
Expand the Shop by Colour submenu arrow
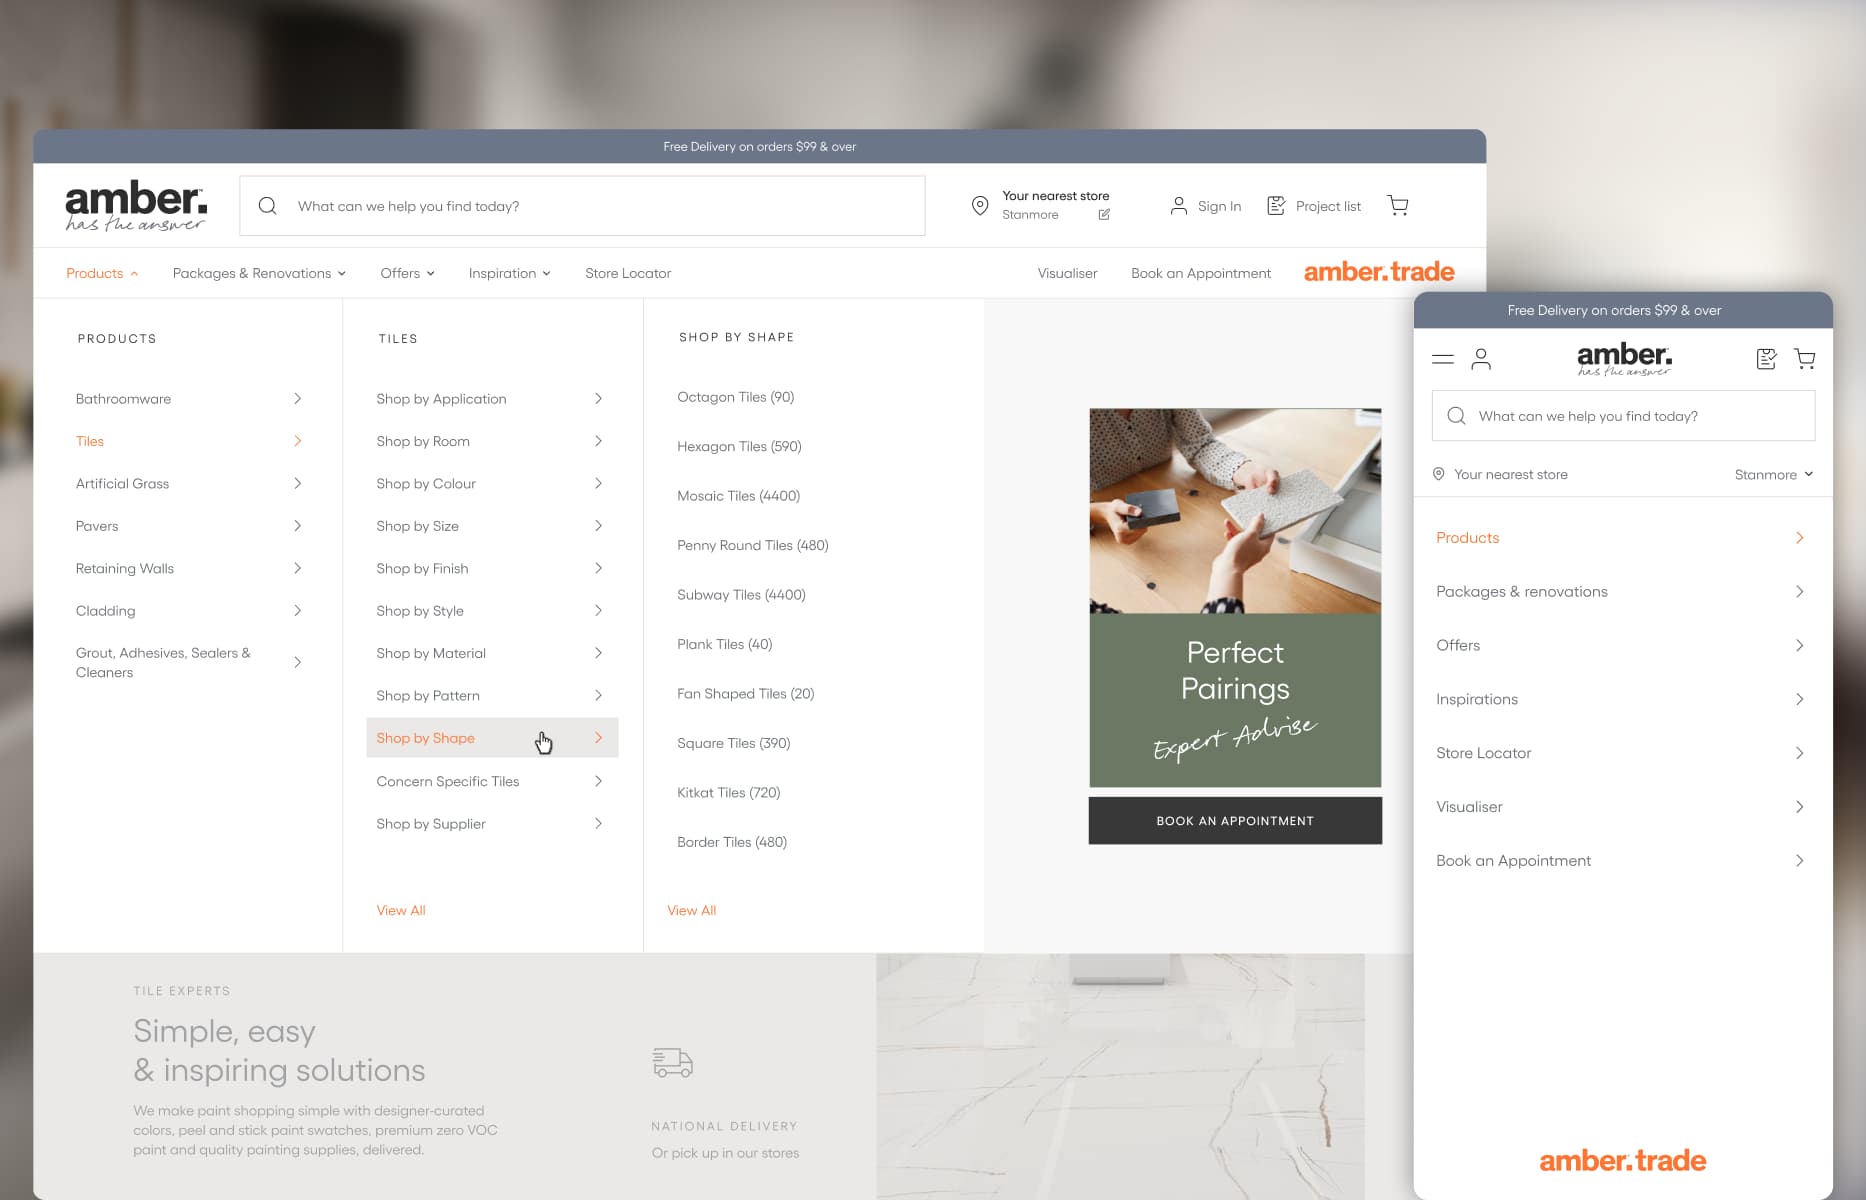point(598,483)
